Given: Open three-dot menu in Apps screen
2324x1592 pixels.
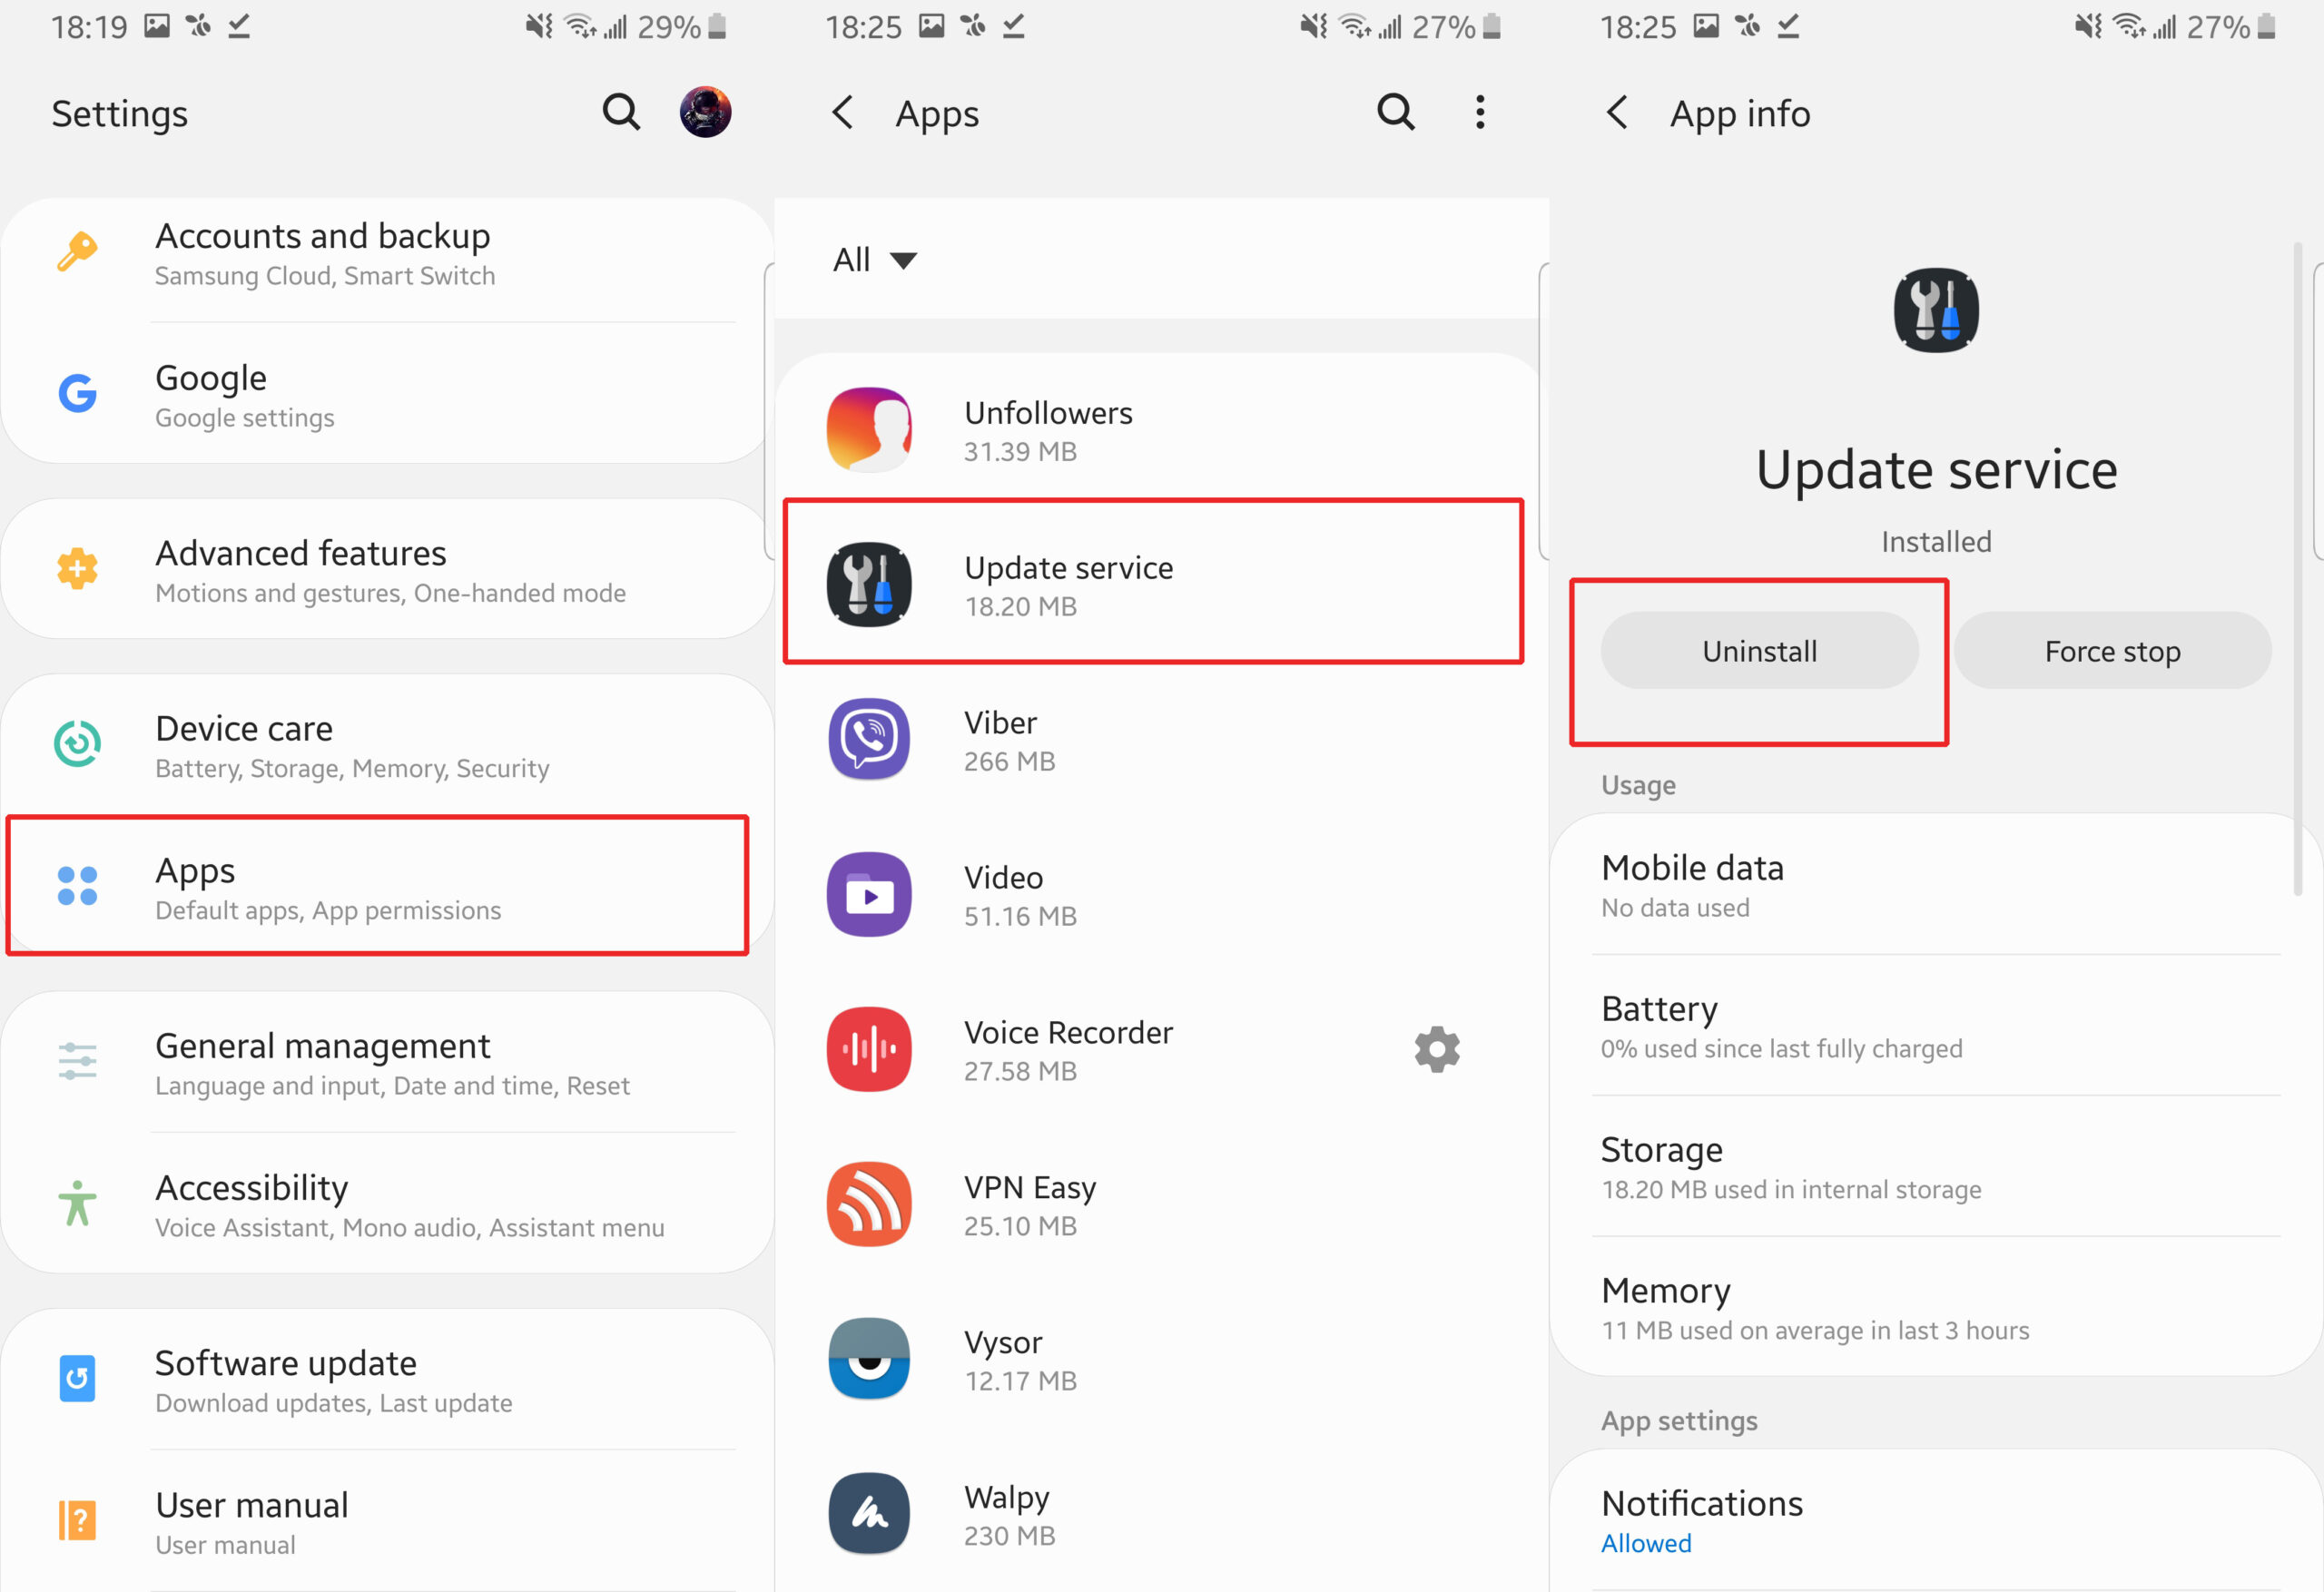Looking at the screenshot, I should pos(1483,112).
